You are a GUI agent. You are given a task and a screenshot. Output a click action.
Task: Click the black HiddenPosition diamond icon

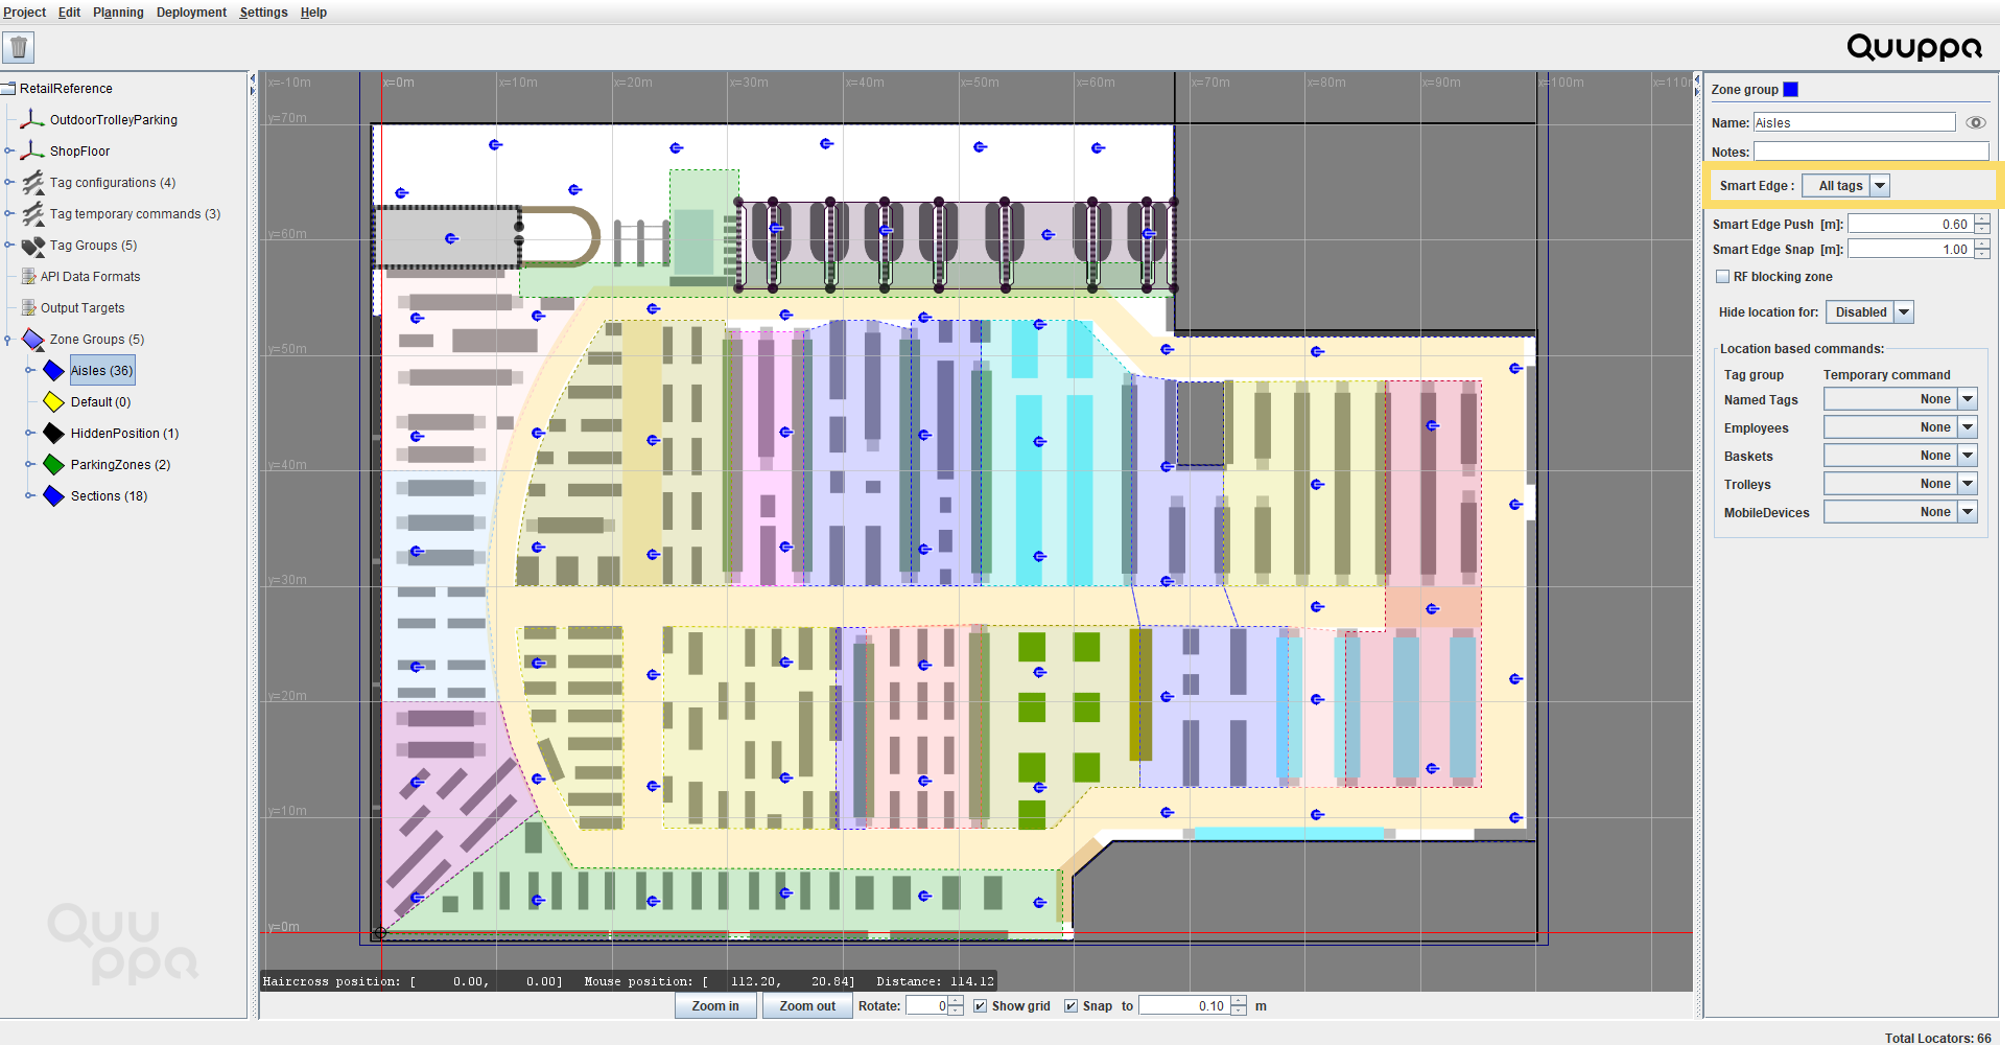click(x=54, y=433)
